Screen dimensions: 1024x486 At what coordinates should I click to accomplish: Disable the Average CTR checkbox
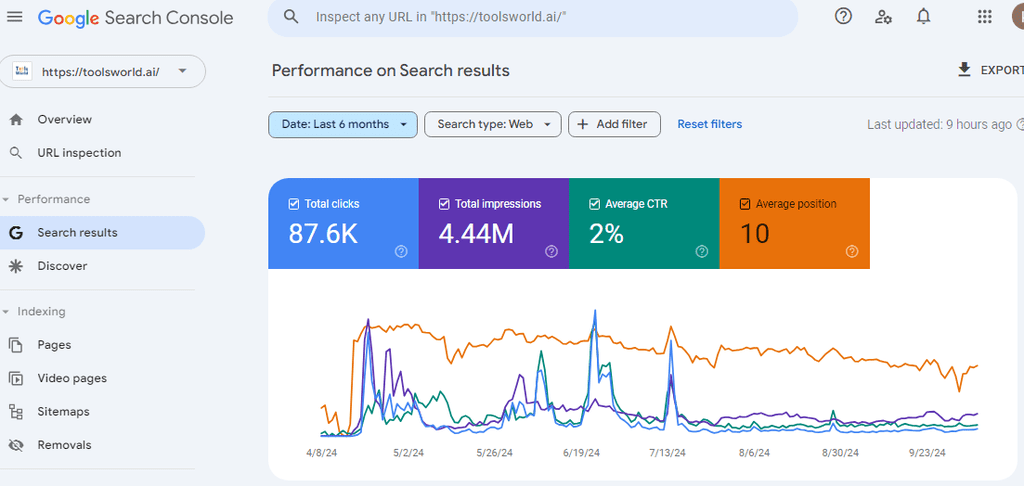pyautogui.click(x=594, y=204)
